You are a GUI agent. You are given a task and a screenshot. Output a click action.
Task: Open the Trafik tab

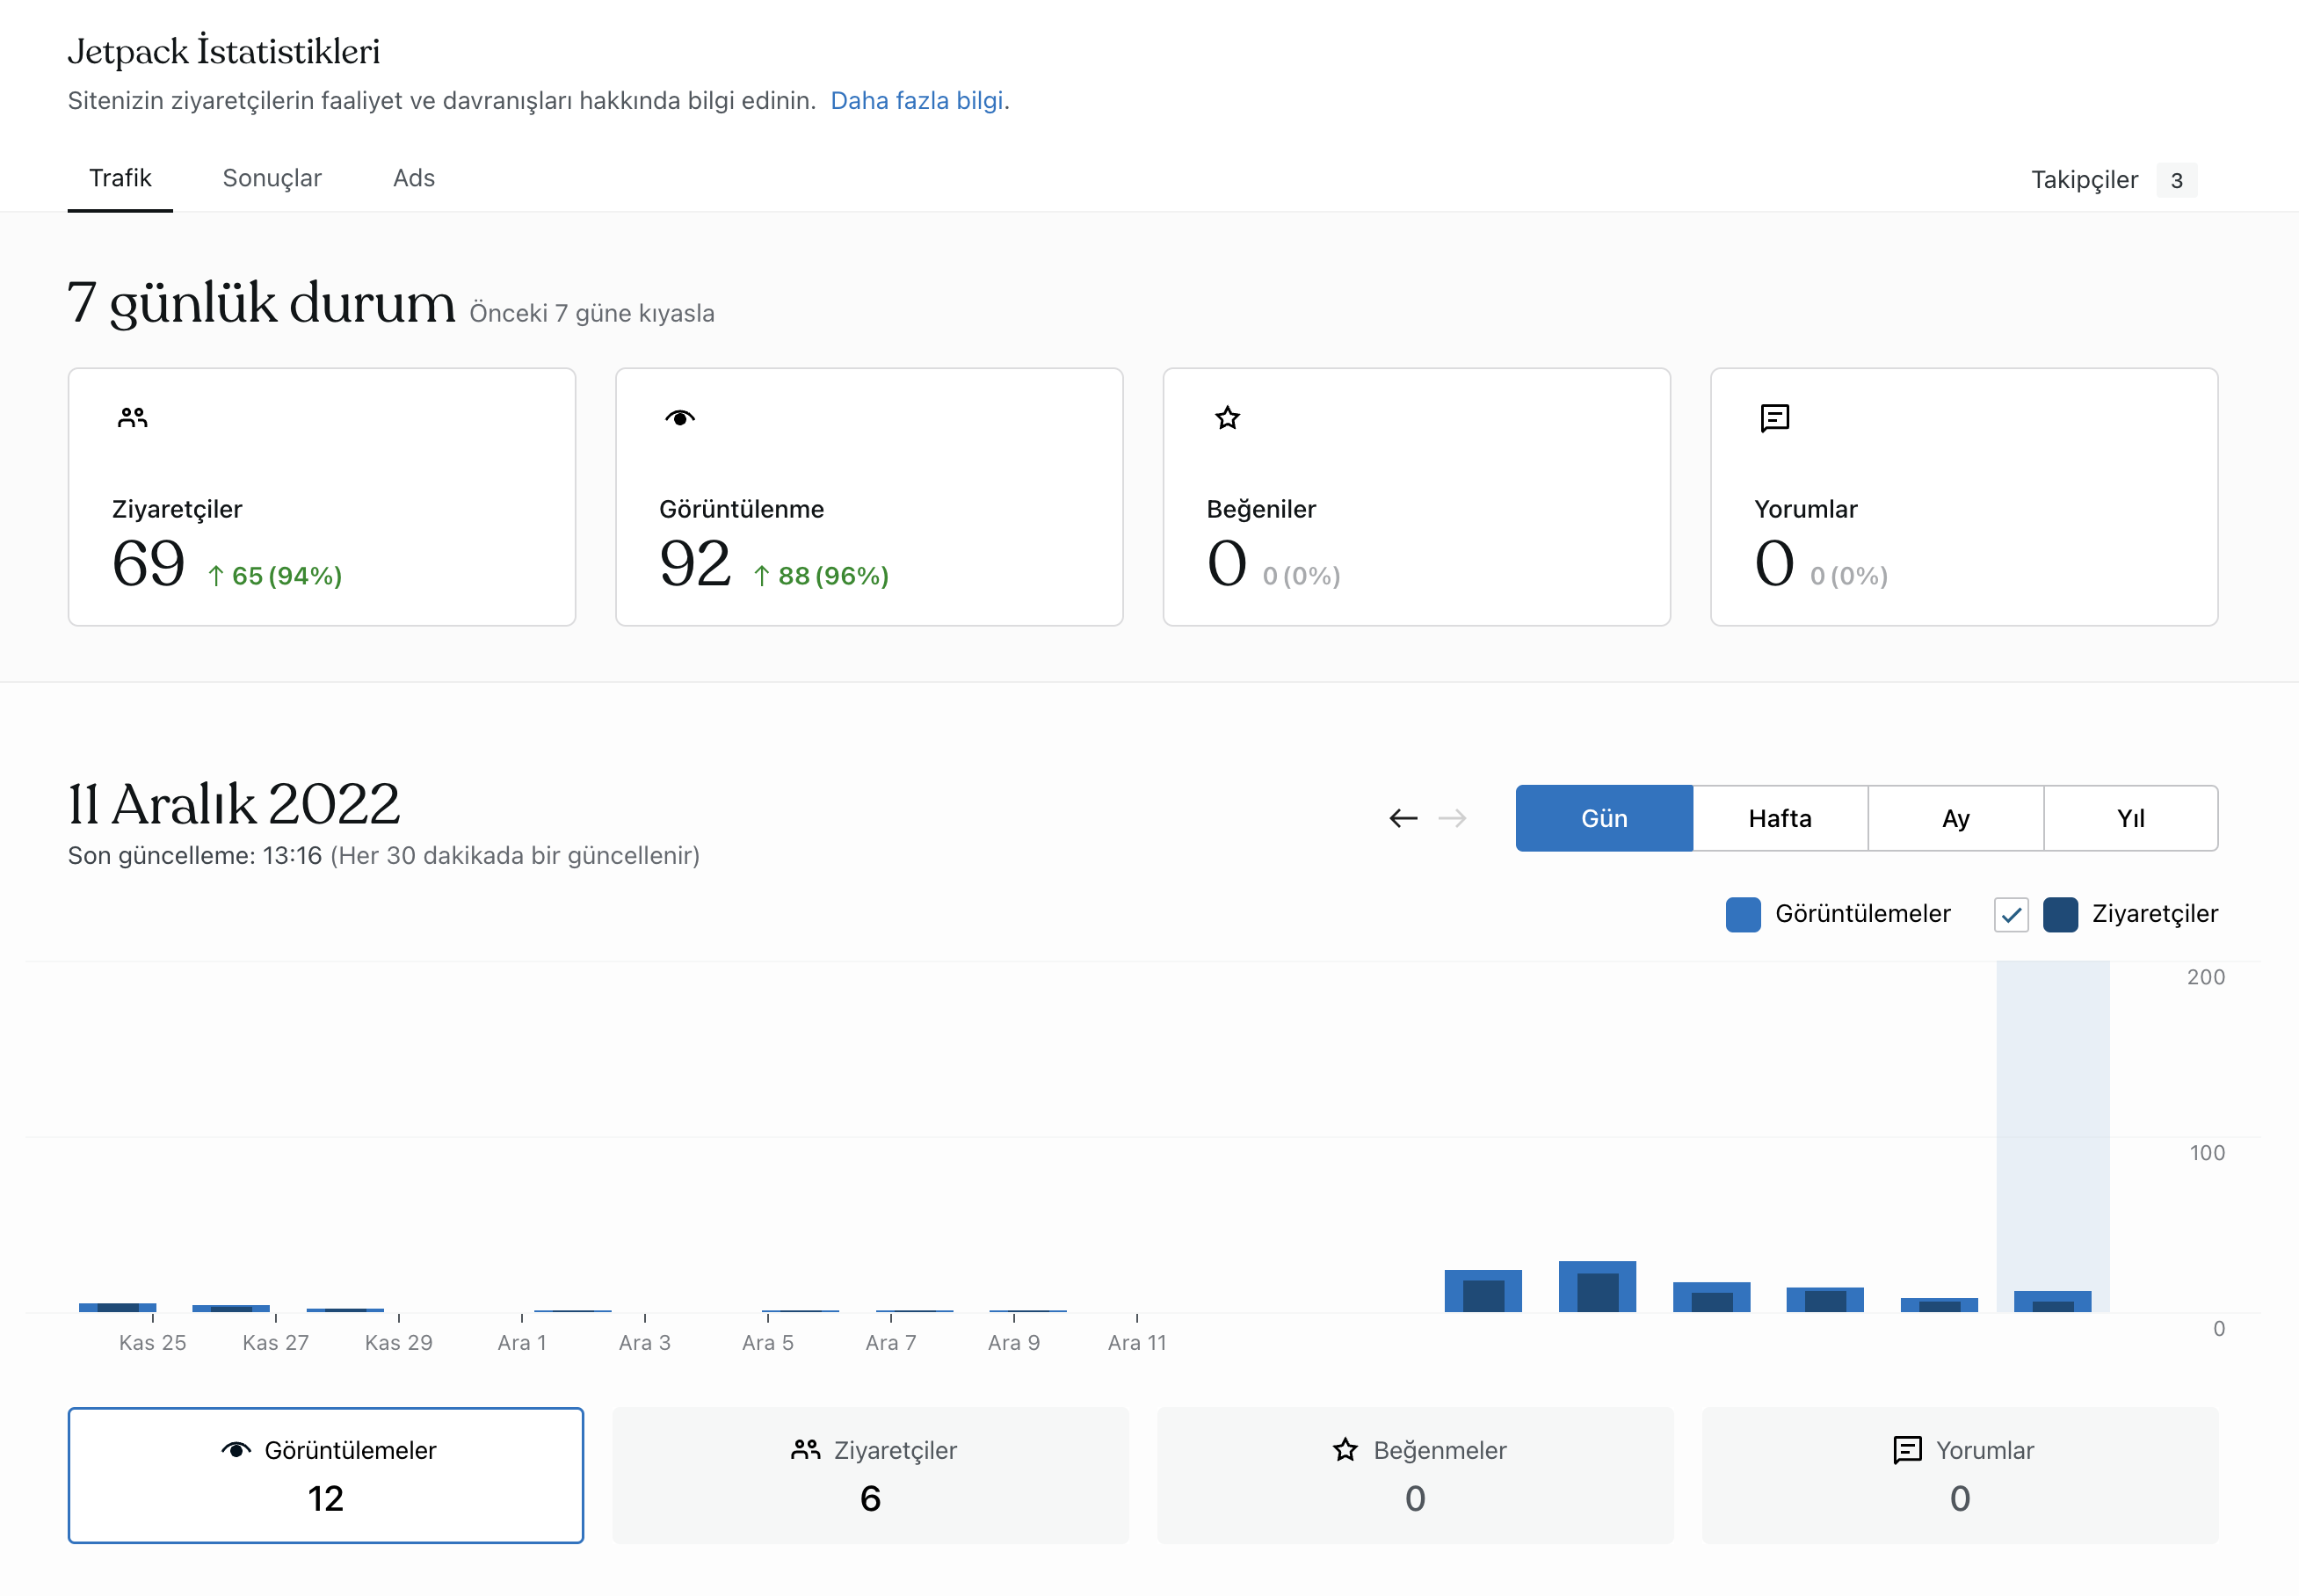point(120,178)
